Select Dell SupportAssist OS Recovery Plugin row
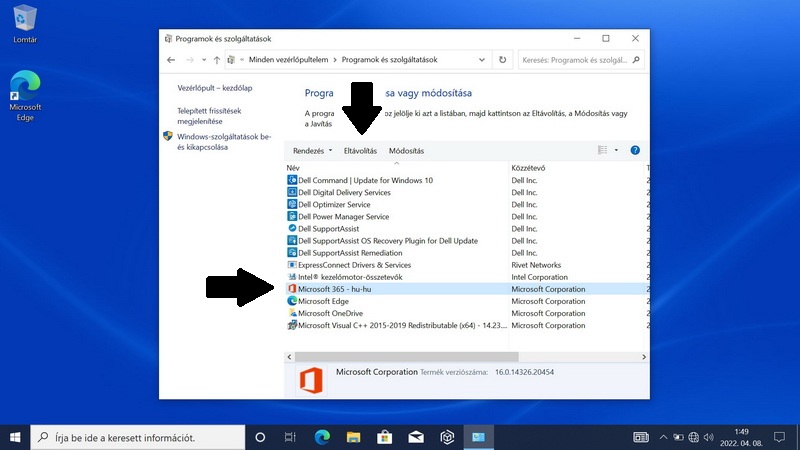The image size is (800, 450). tap(467, 240)
